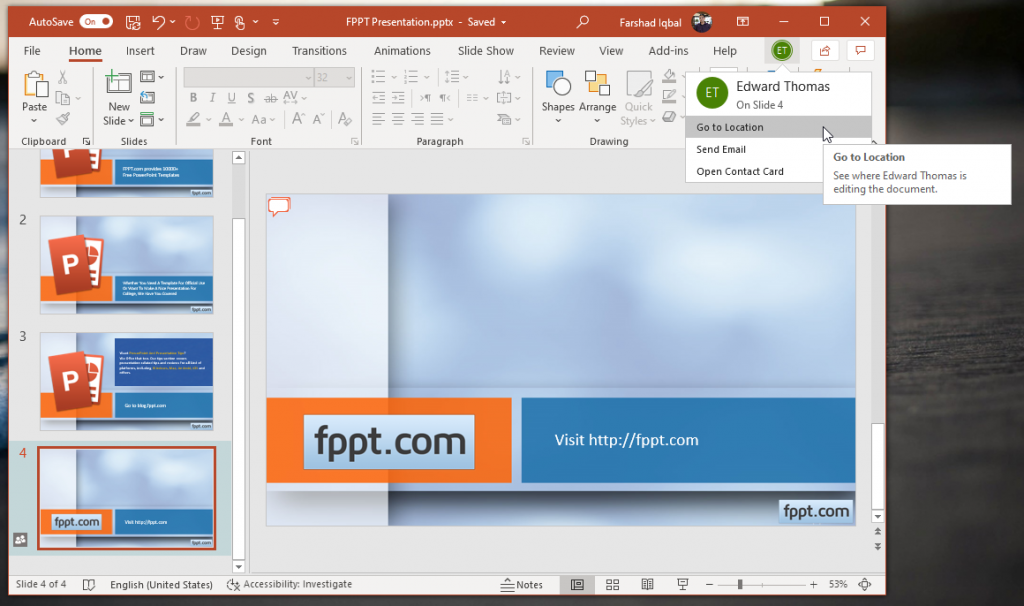Toggle Underline on selected text
Screen dimensions: 1024x606
point(232,97)
